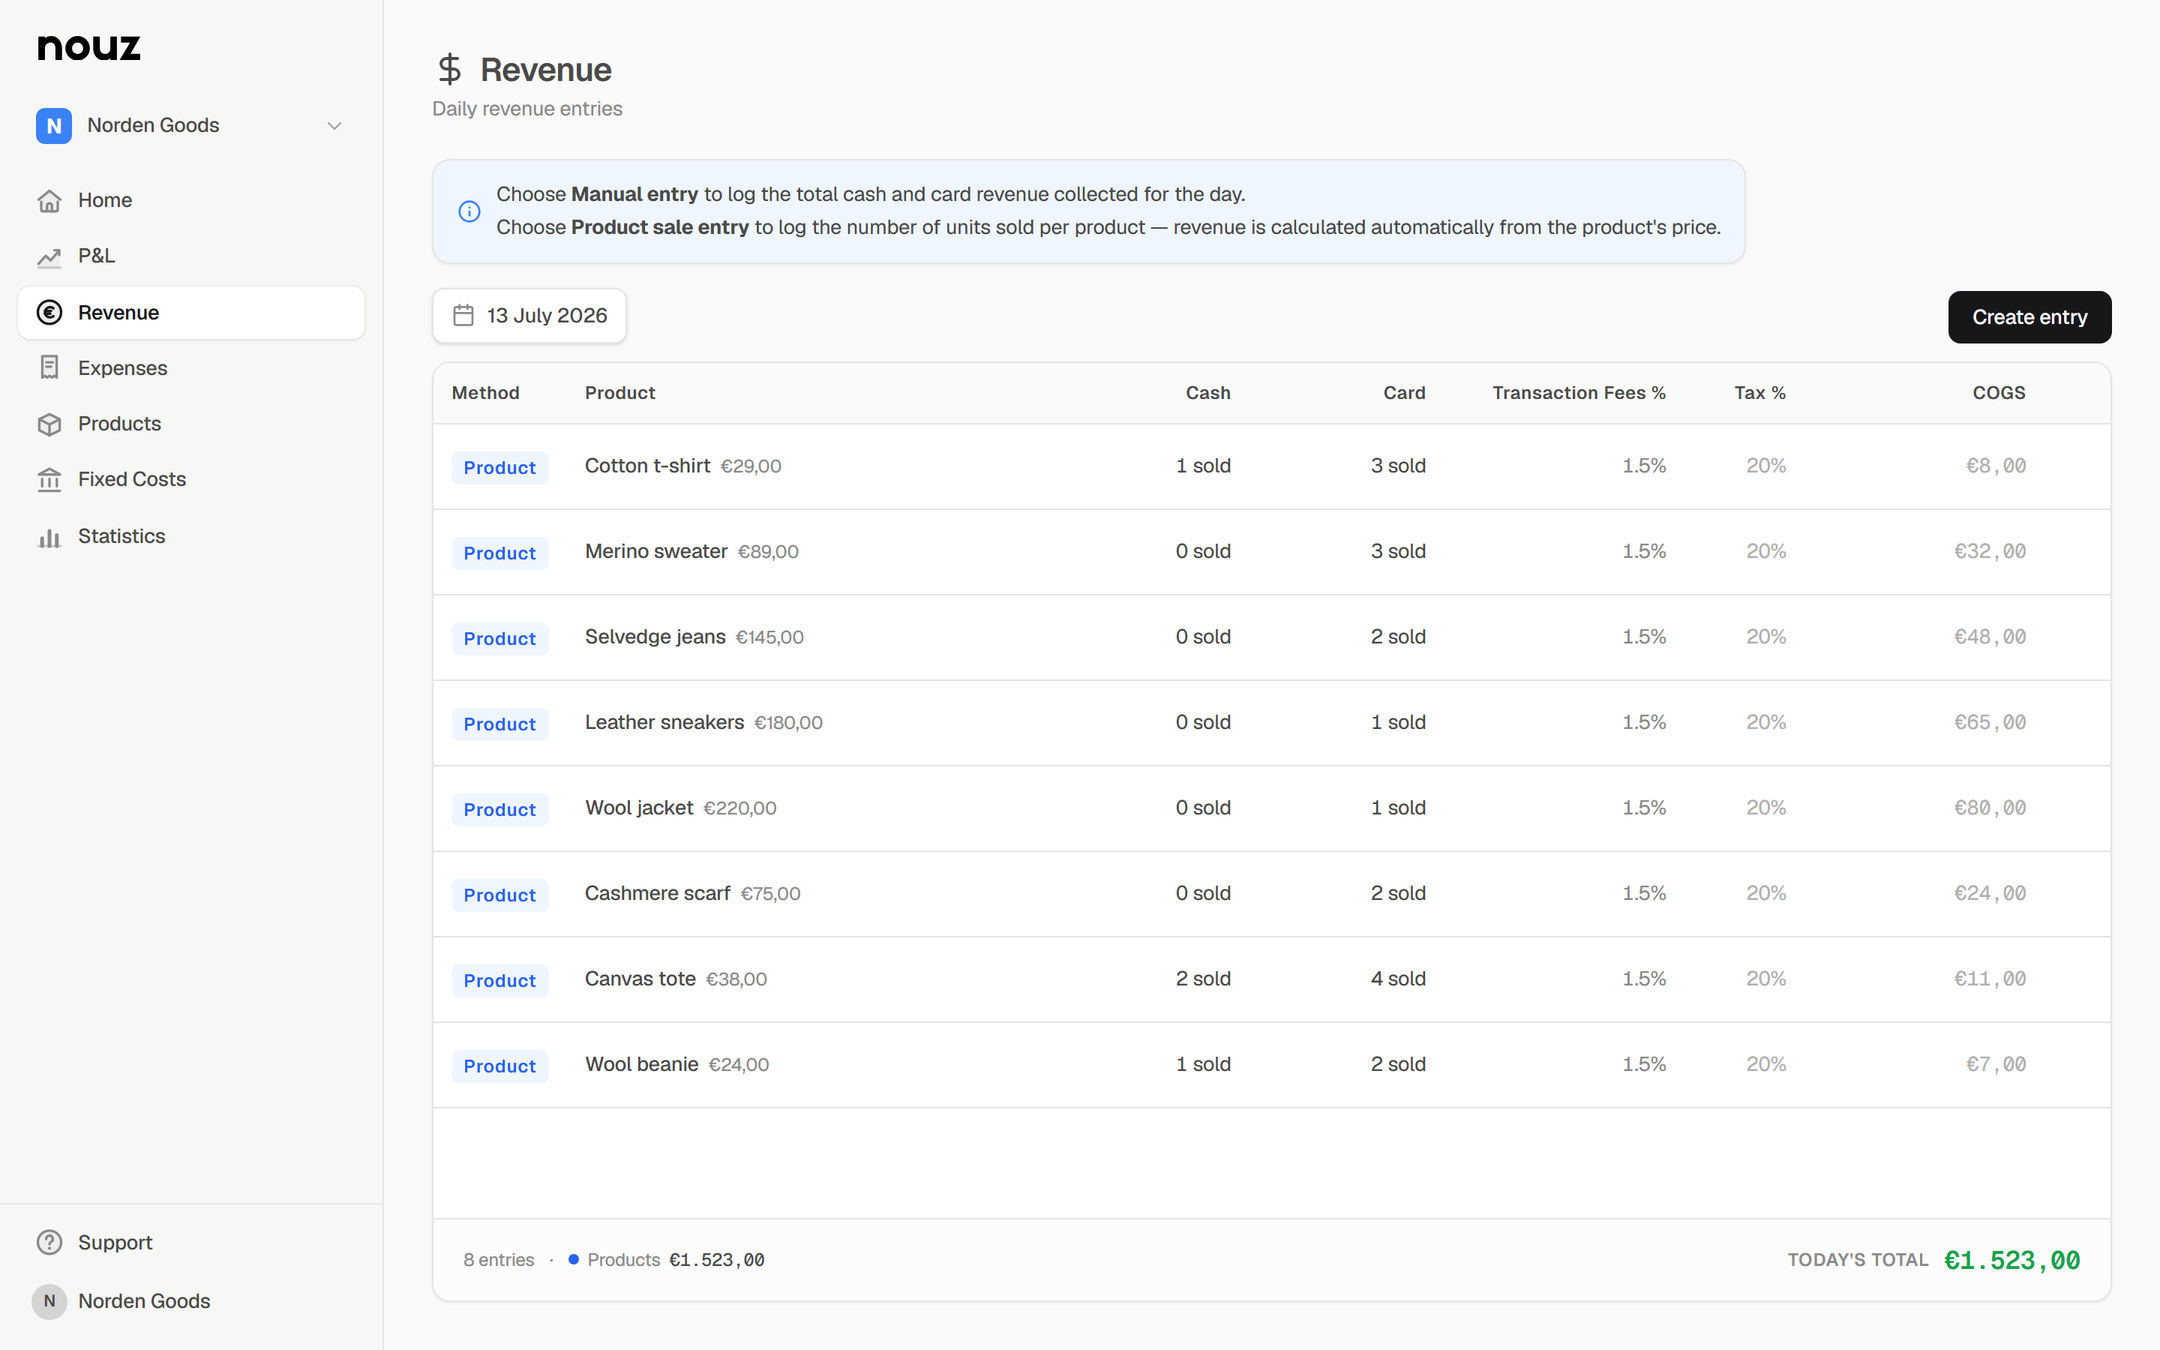Viewport: 2160px width, 1350px height.
Task: Click the blue Products legend dot
Action: click(574, 1260)
